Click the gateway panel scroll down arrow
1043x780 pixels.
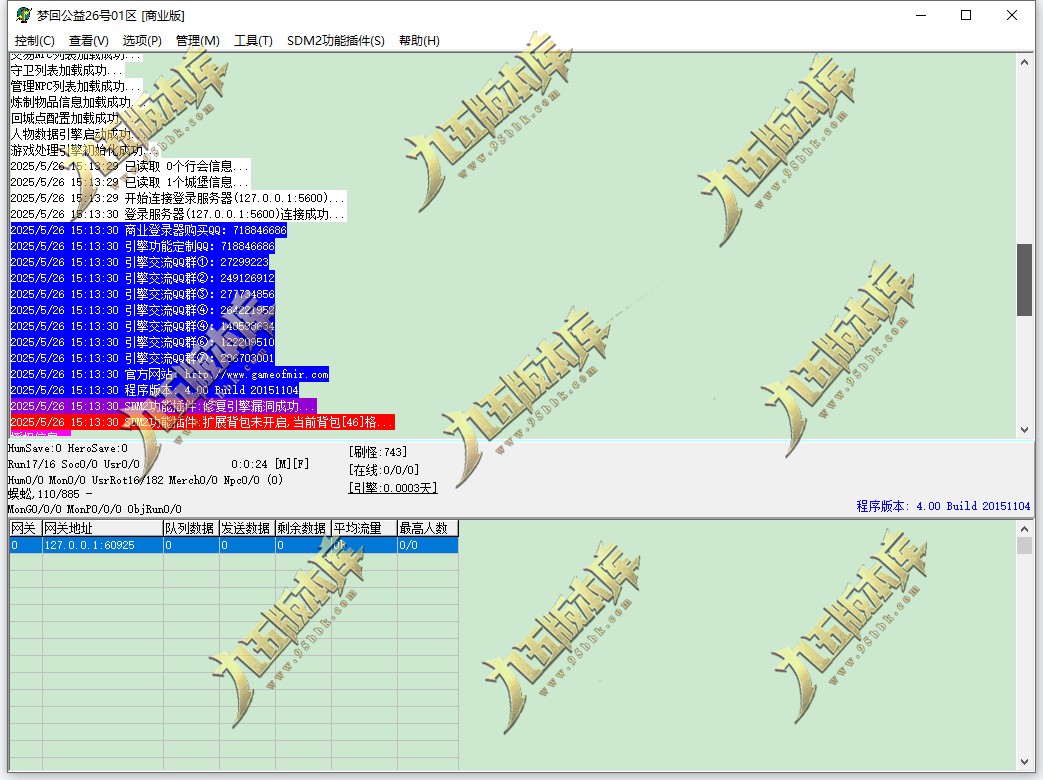(x=1024, y=762)
